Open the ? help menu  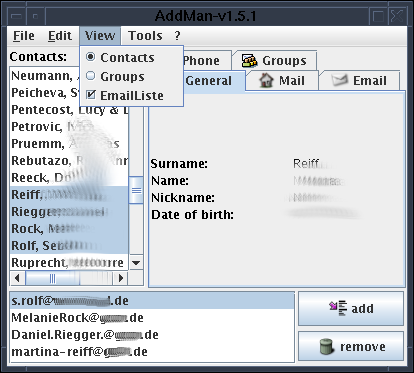[177, 36]
